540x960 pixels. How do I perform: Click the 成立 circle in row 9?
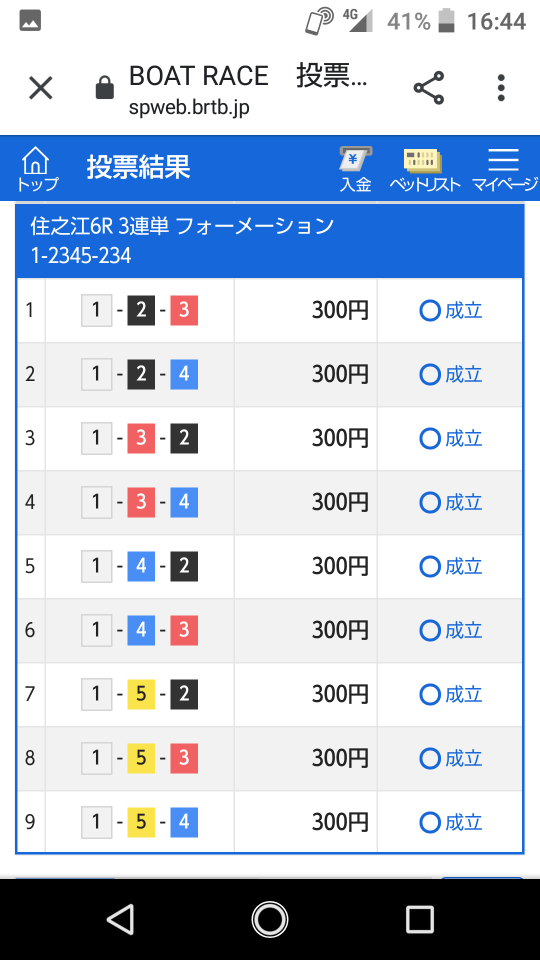tap(430, 822)
